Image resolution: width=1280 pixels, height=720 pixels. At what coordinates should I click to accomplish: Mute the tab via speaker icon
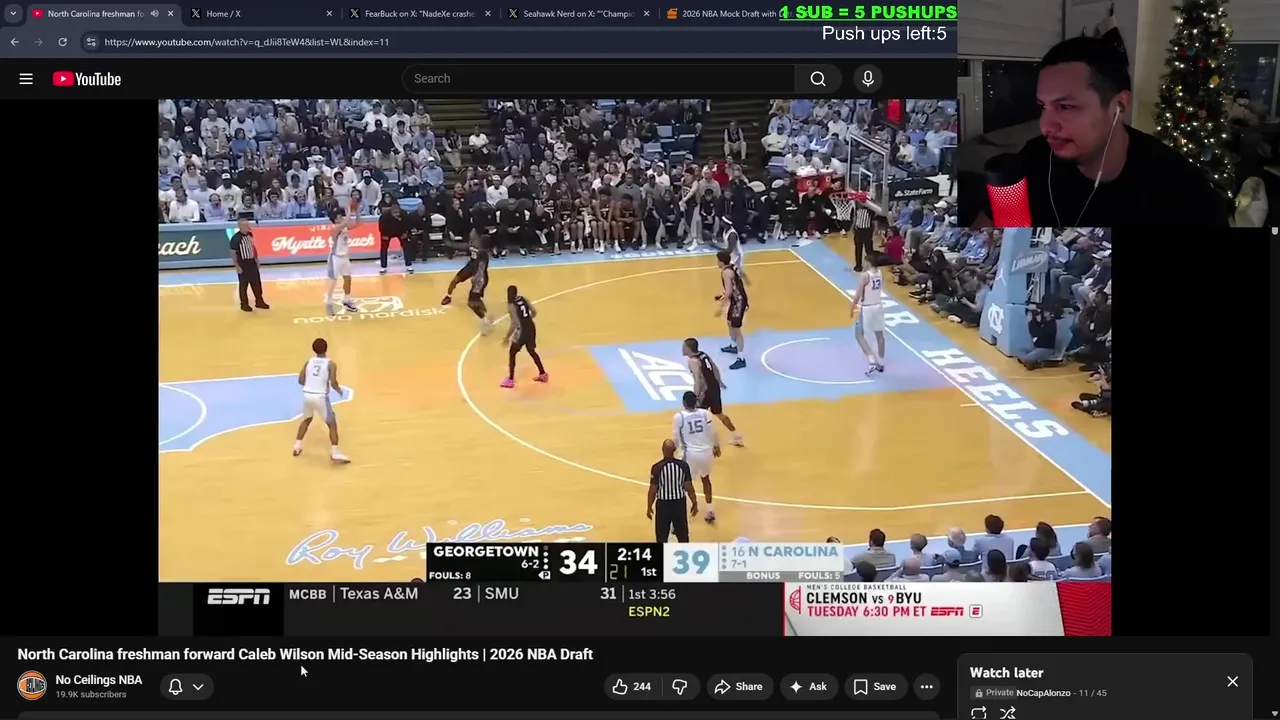pos(154,14)
